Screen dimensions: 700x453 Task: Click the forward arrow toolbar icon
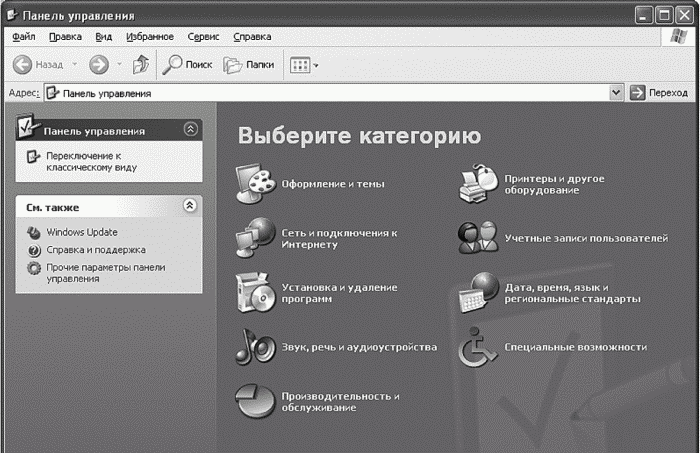[99, 65]
